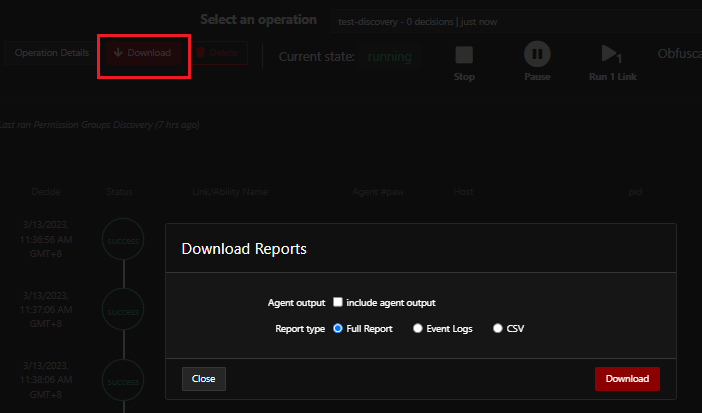Screen dimensions: 702x413
Task: Click the pid column header
Action: [x=635, y=192]
